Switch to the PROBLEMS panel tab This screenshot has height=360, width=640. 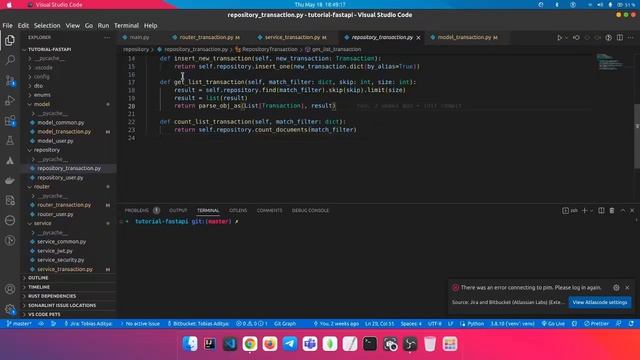click(x=137, y=211)
